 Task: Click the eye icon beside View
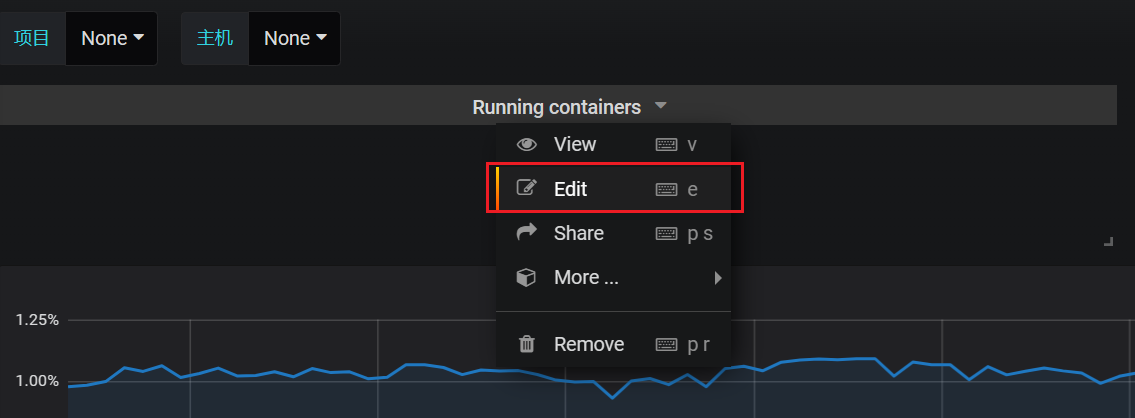coord(526,145)
